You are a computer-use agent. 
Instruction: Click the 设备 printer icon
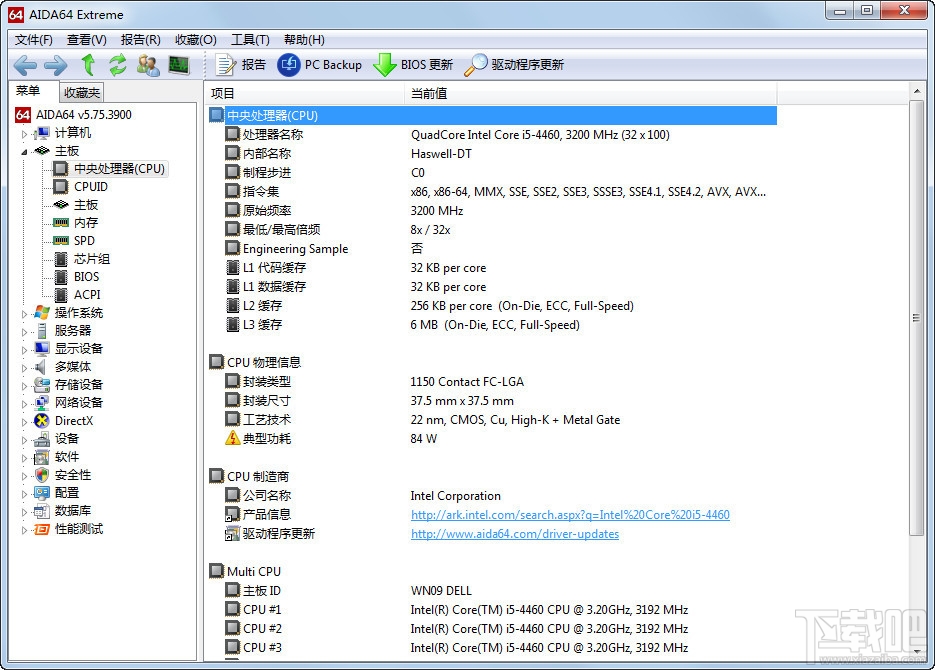coord(42,439)
